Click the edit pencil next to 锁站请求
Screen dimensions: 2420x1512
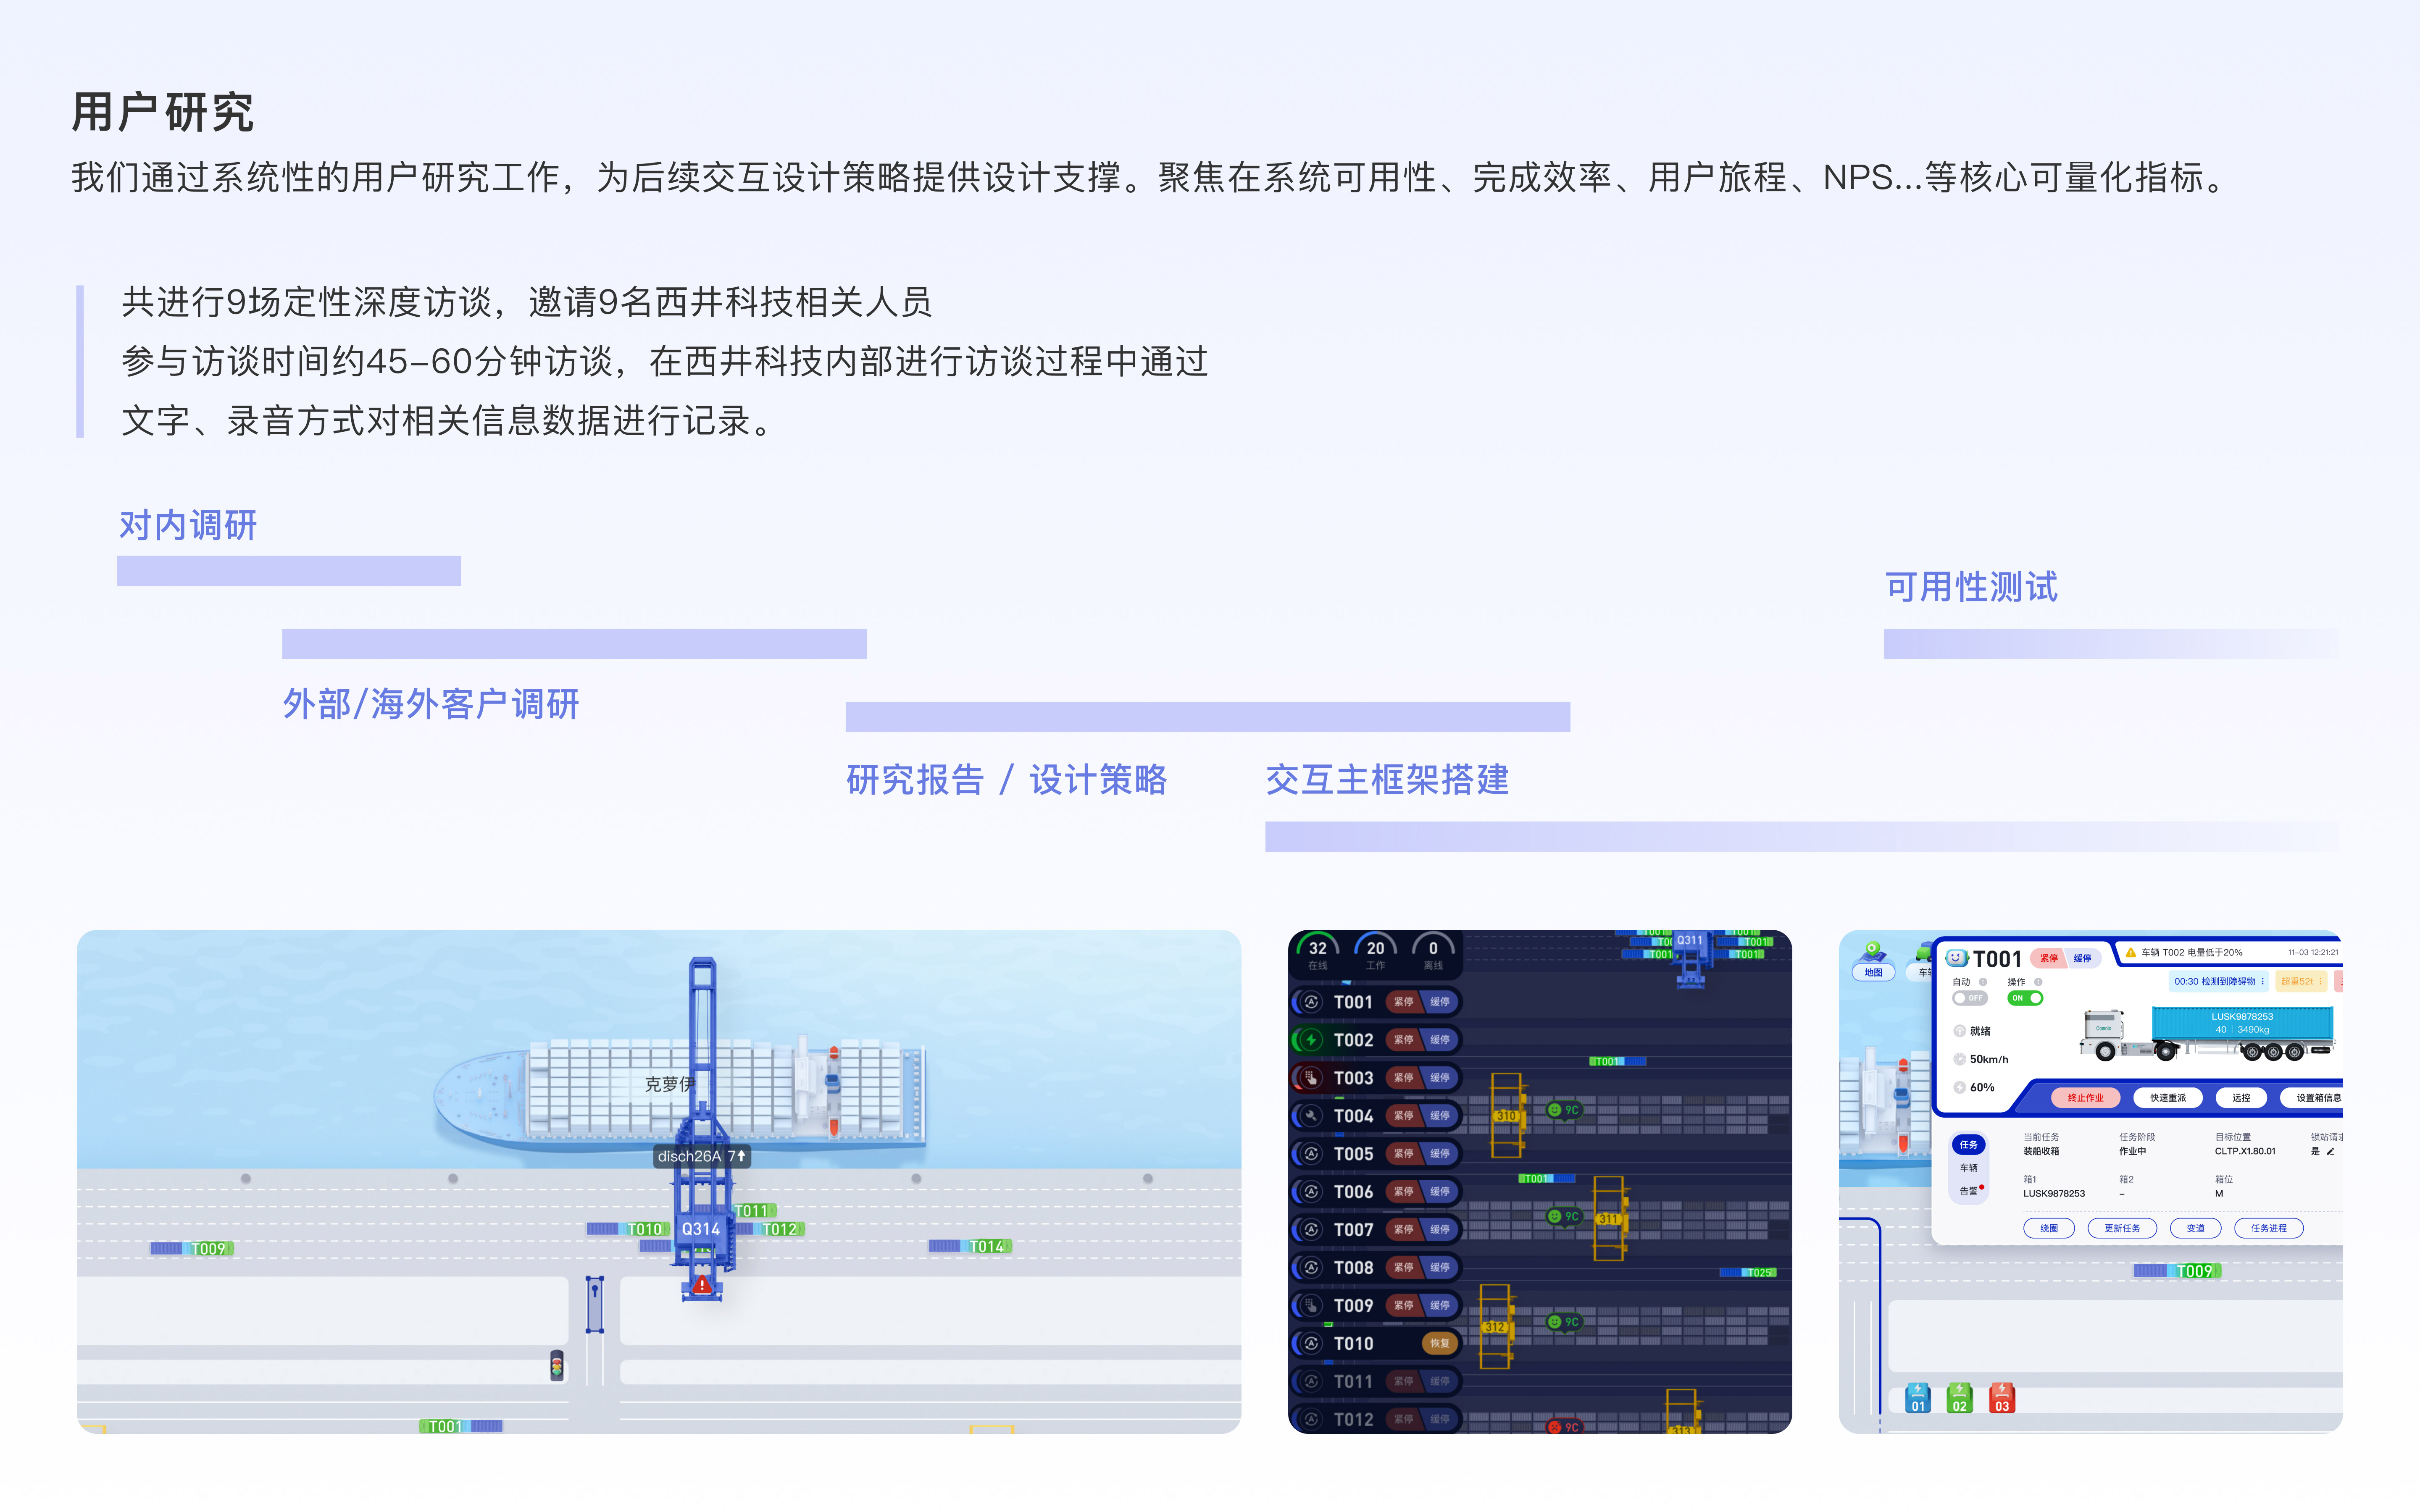click(2331, 1152)
